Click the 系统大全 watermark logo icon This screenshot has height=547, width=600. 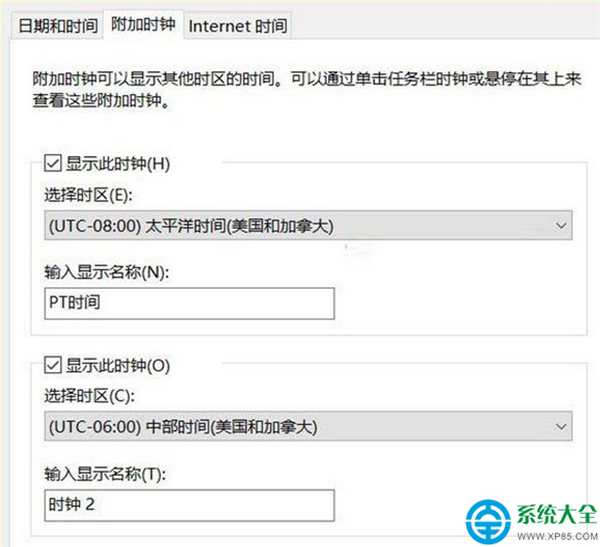[x=488, y=521]
